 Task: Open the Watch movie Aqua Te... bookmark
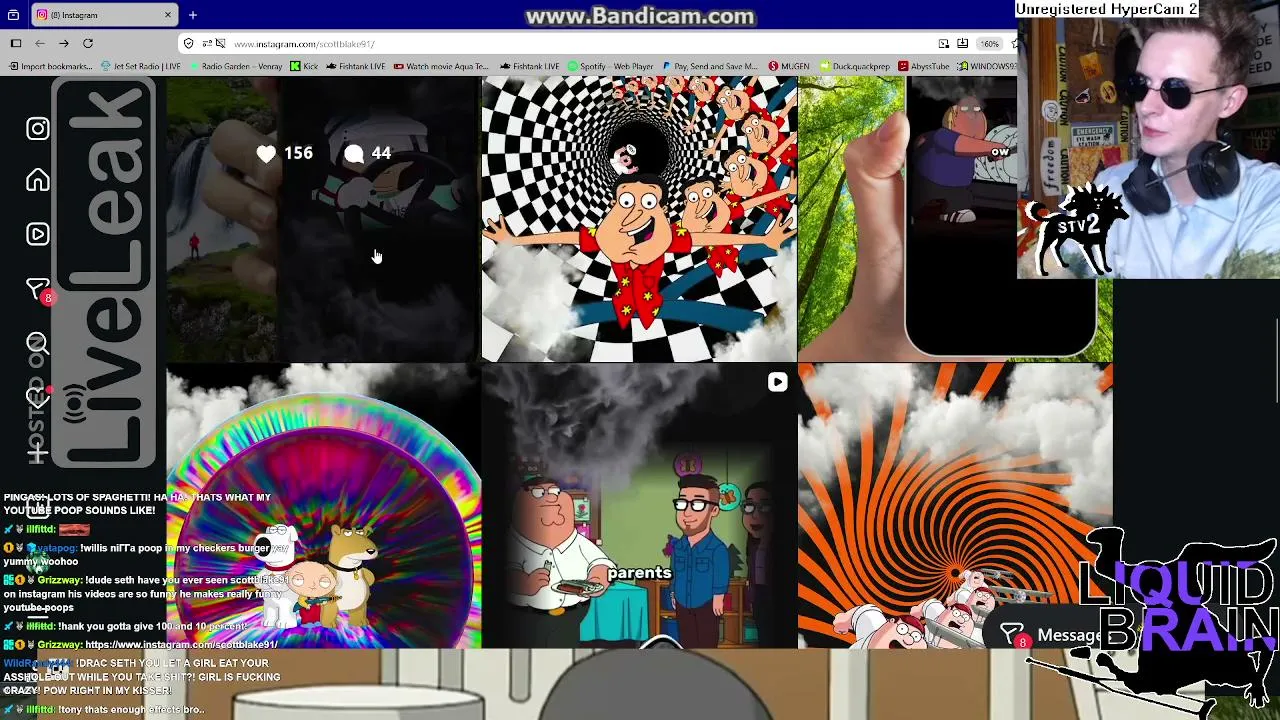441,66
